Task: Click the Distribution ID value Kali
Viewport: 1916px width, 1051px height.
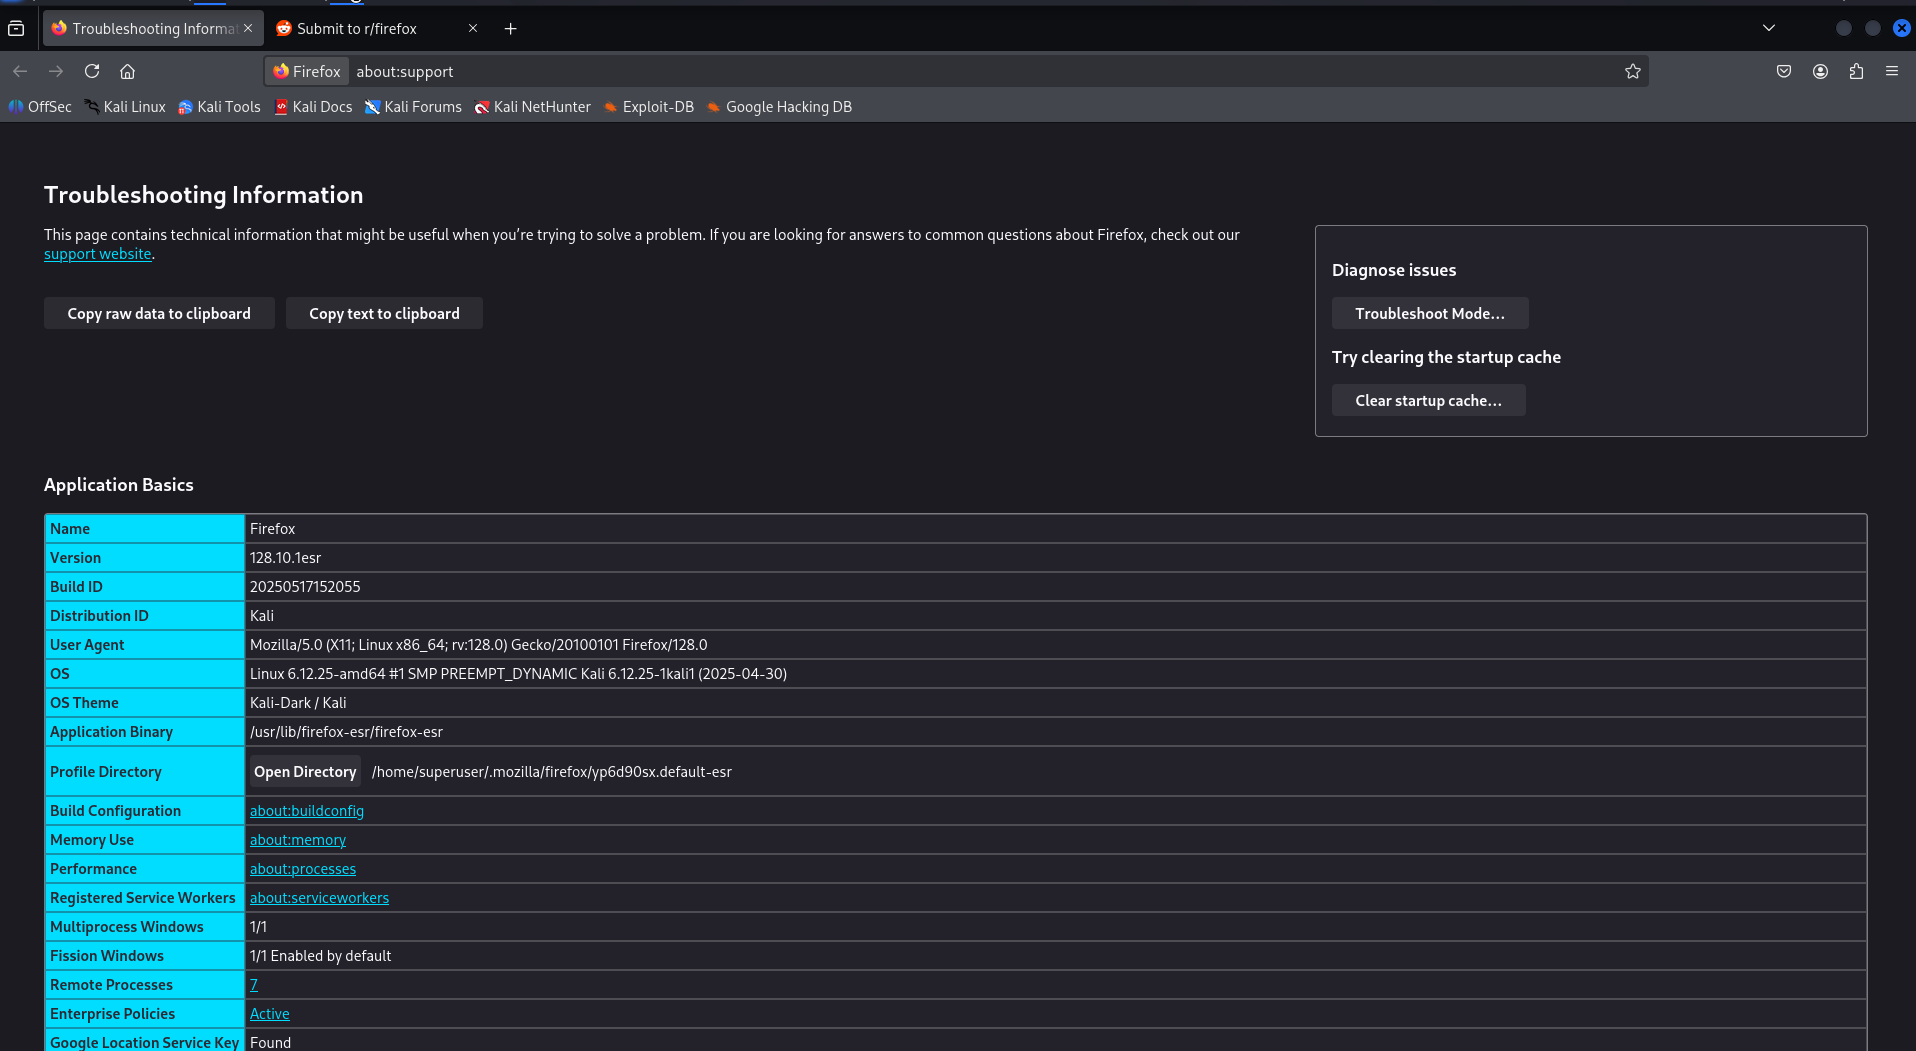Action: [262, 616]
